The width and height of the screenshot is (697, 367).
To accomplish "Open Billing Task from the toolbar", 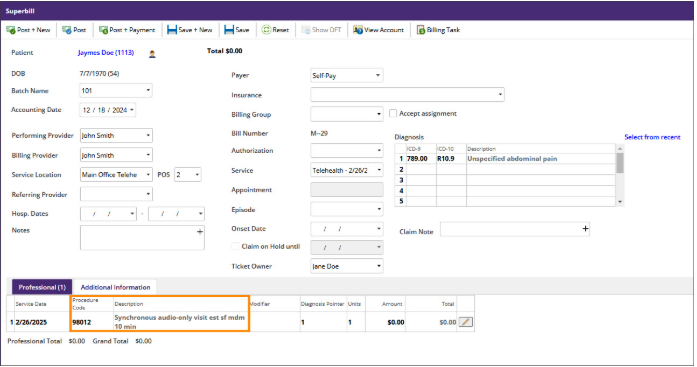I will tap(438, 30).
